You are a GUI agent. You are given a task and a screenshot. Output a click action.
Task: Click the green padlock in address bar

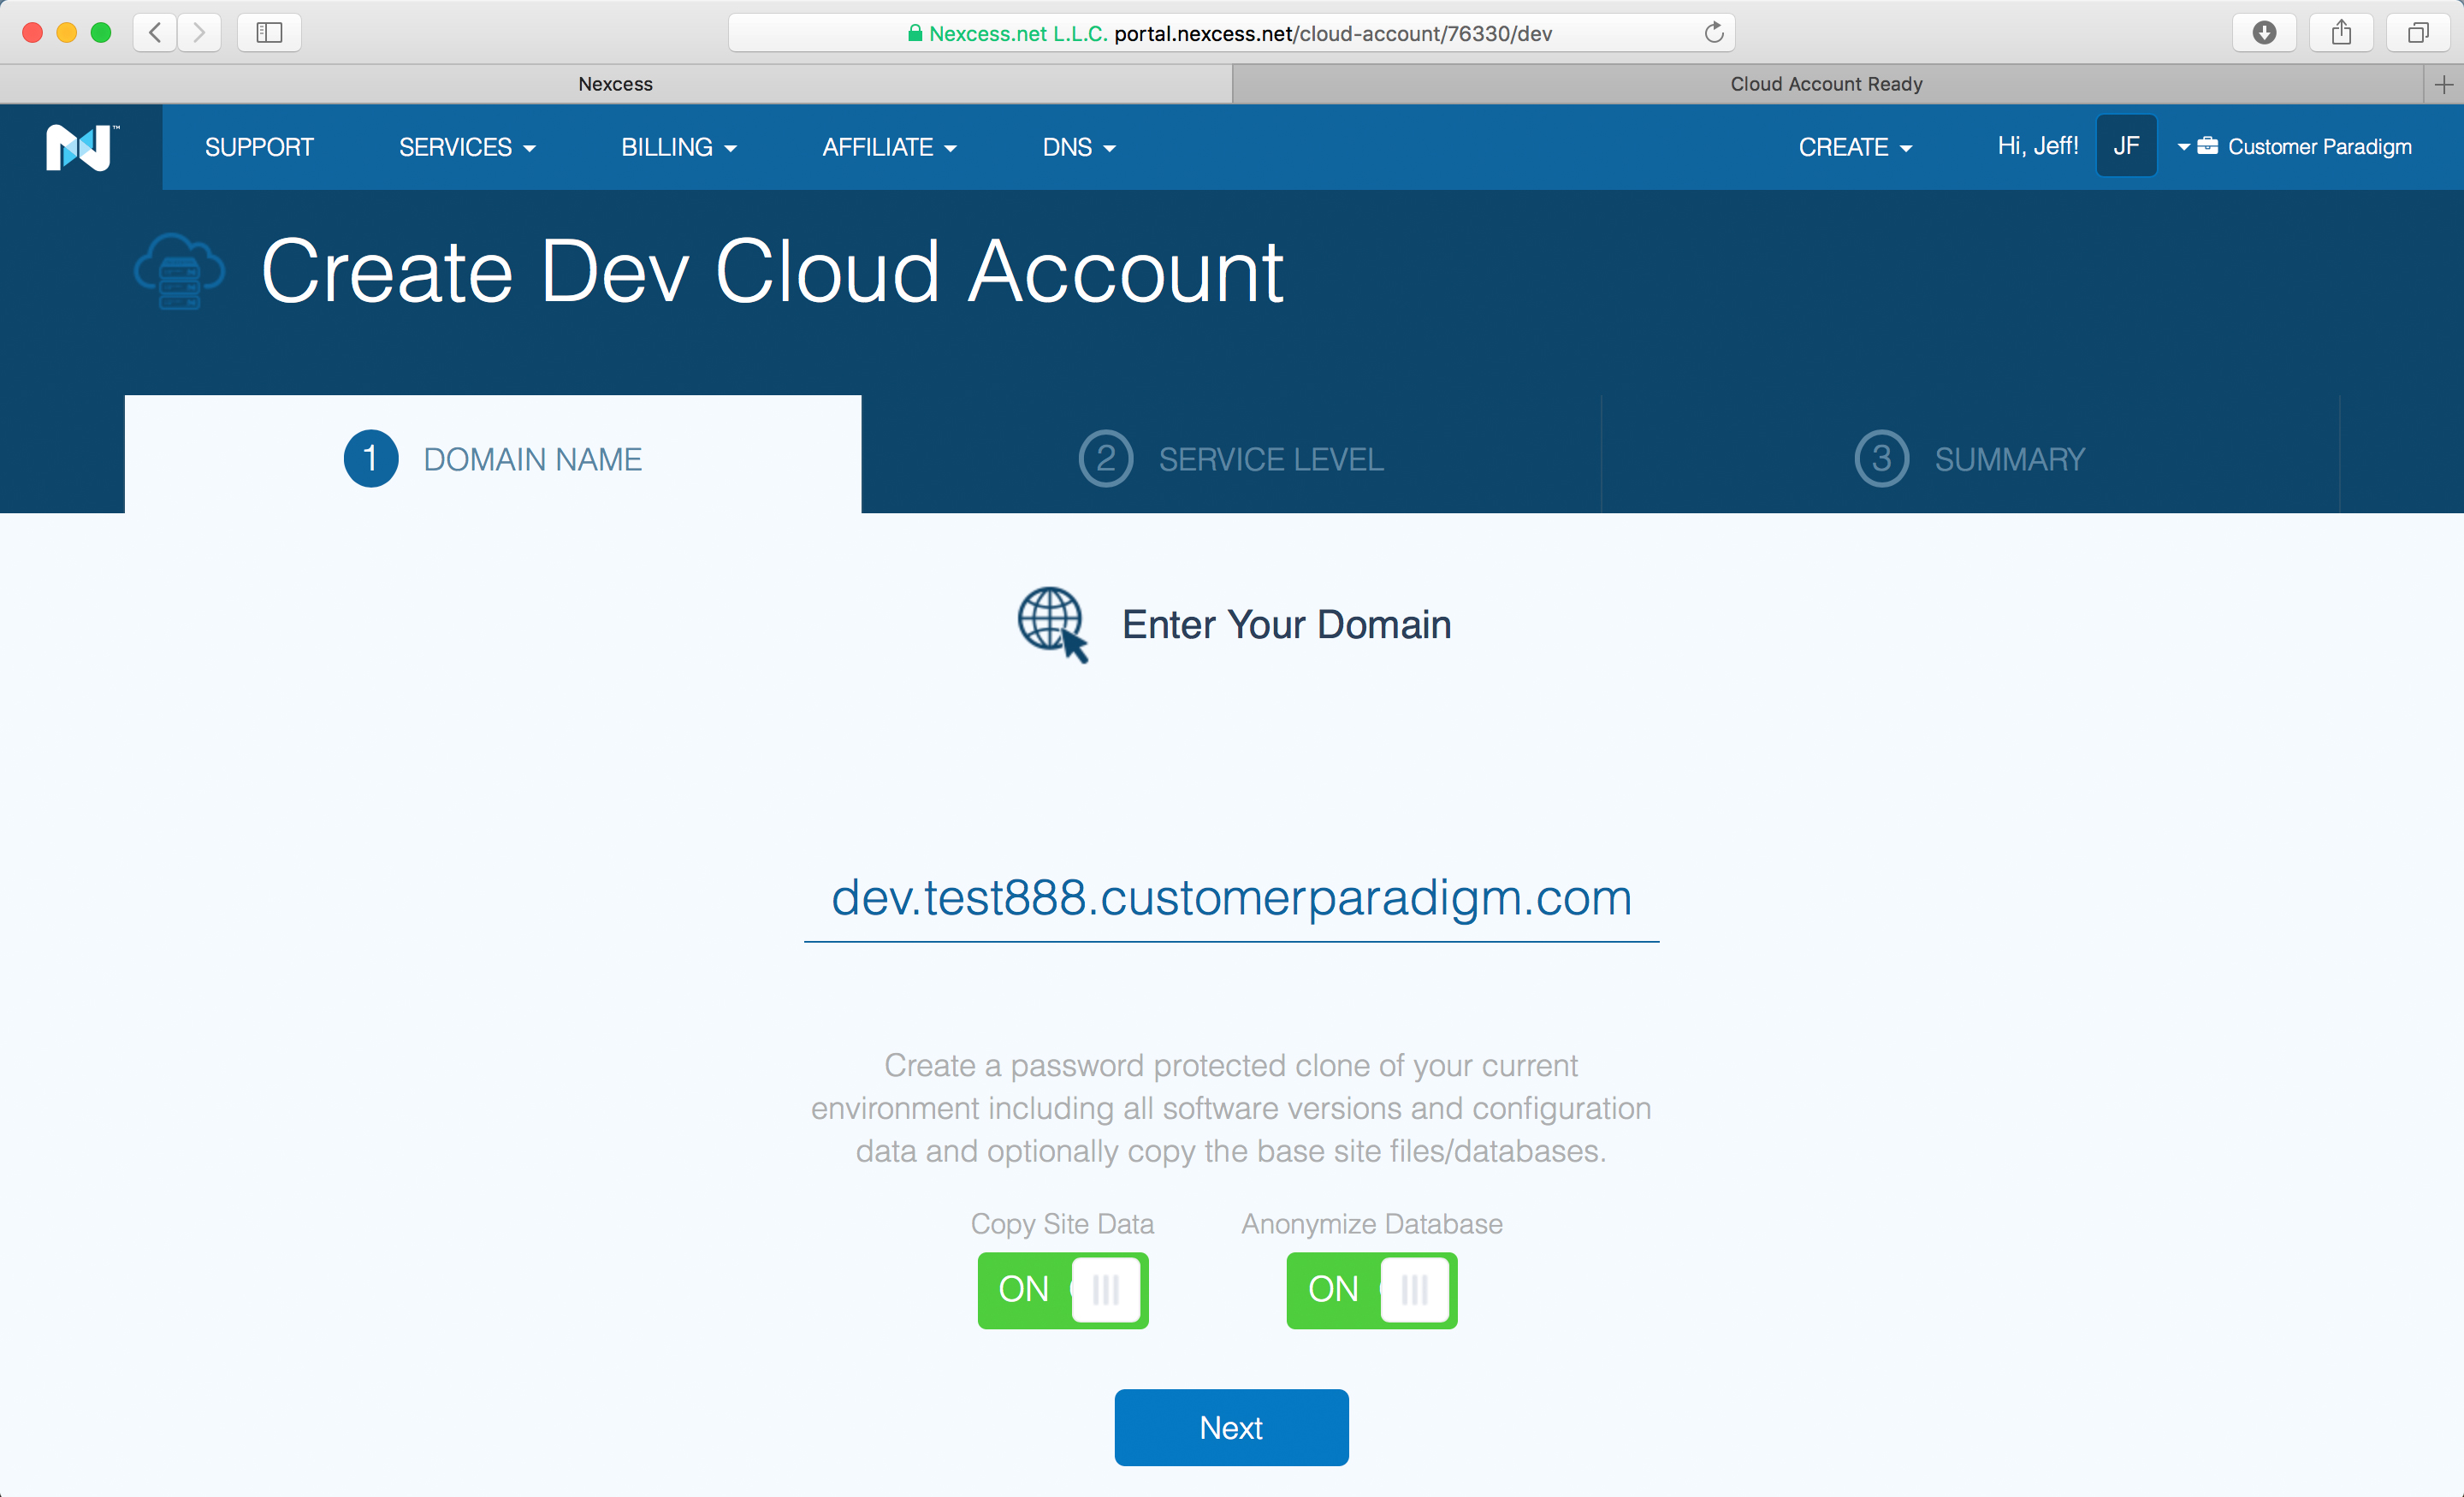(x=914, y=33)
